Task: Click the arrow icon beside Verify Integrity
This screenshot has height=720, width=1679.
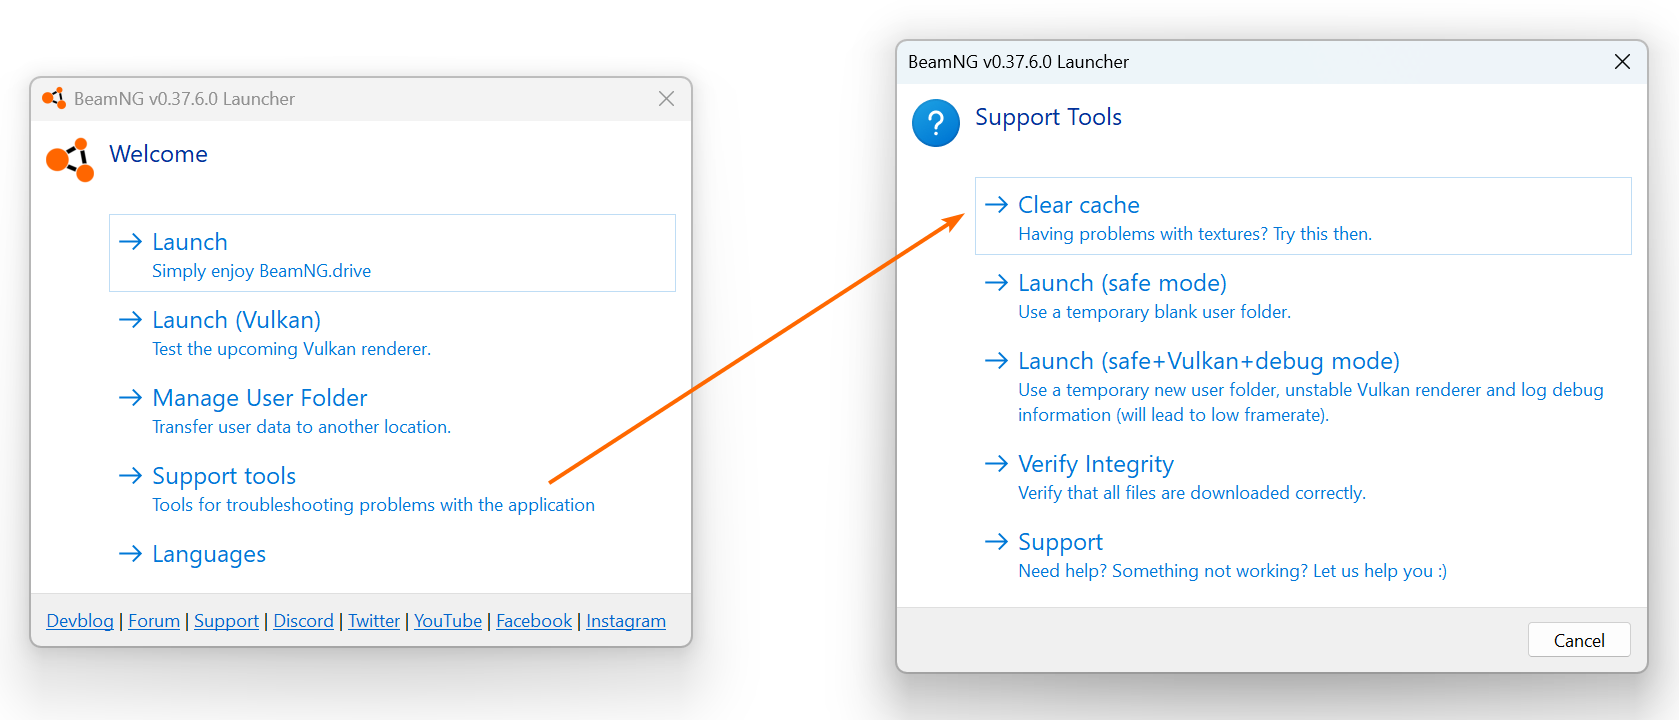Action: (996, 463)
